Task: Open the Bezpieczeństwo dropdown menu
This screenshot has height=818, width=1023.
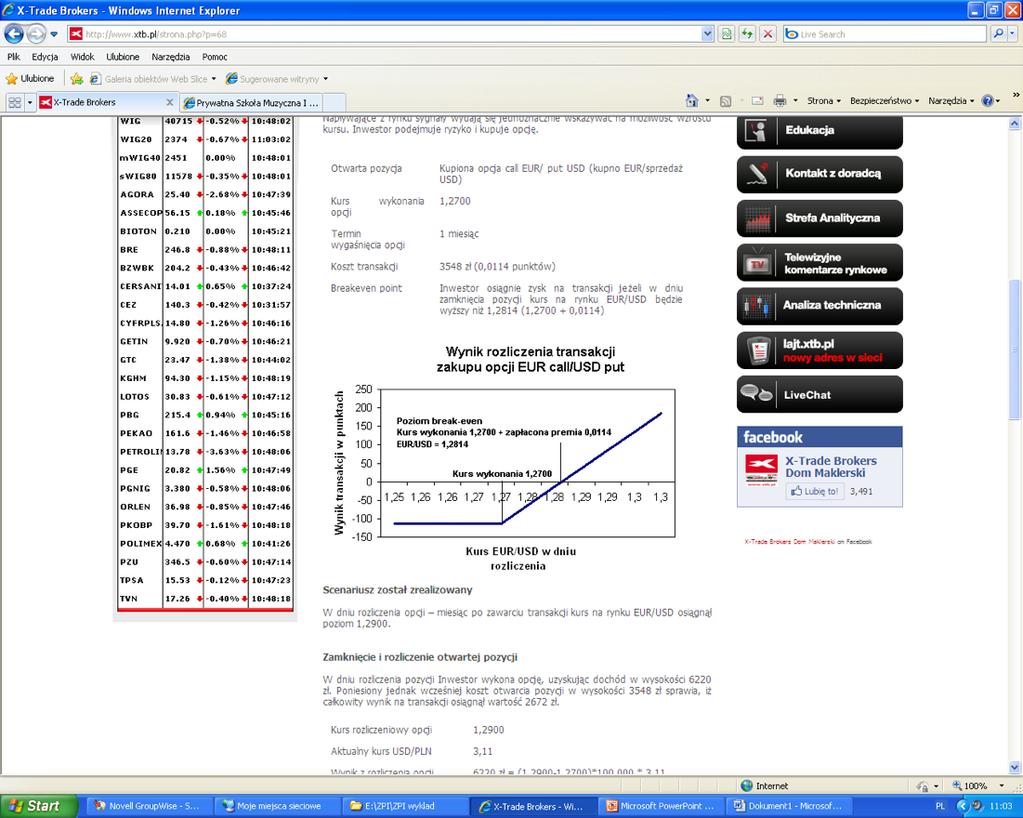Action: (885, 100)
